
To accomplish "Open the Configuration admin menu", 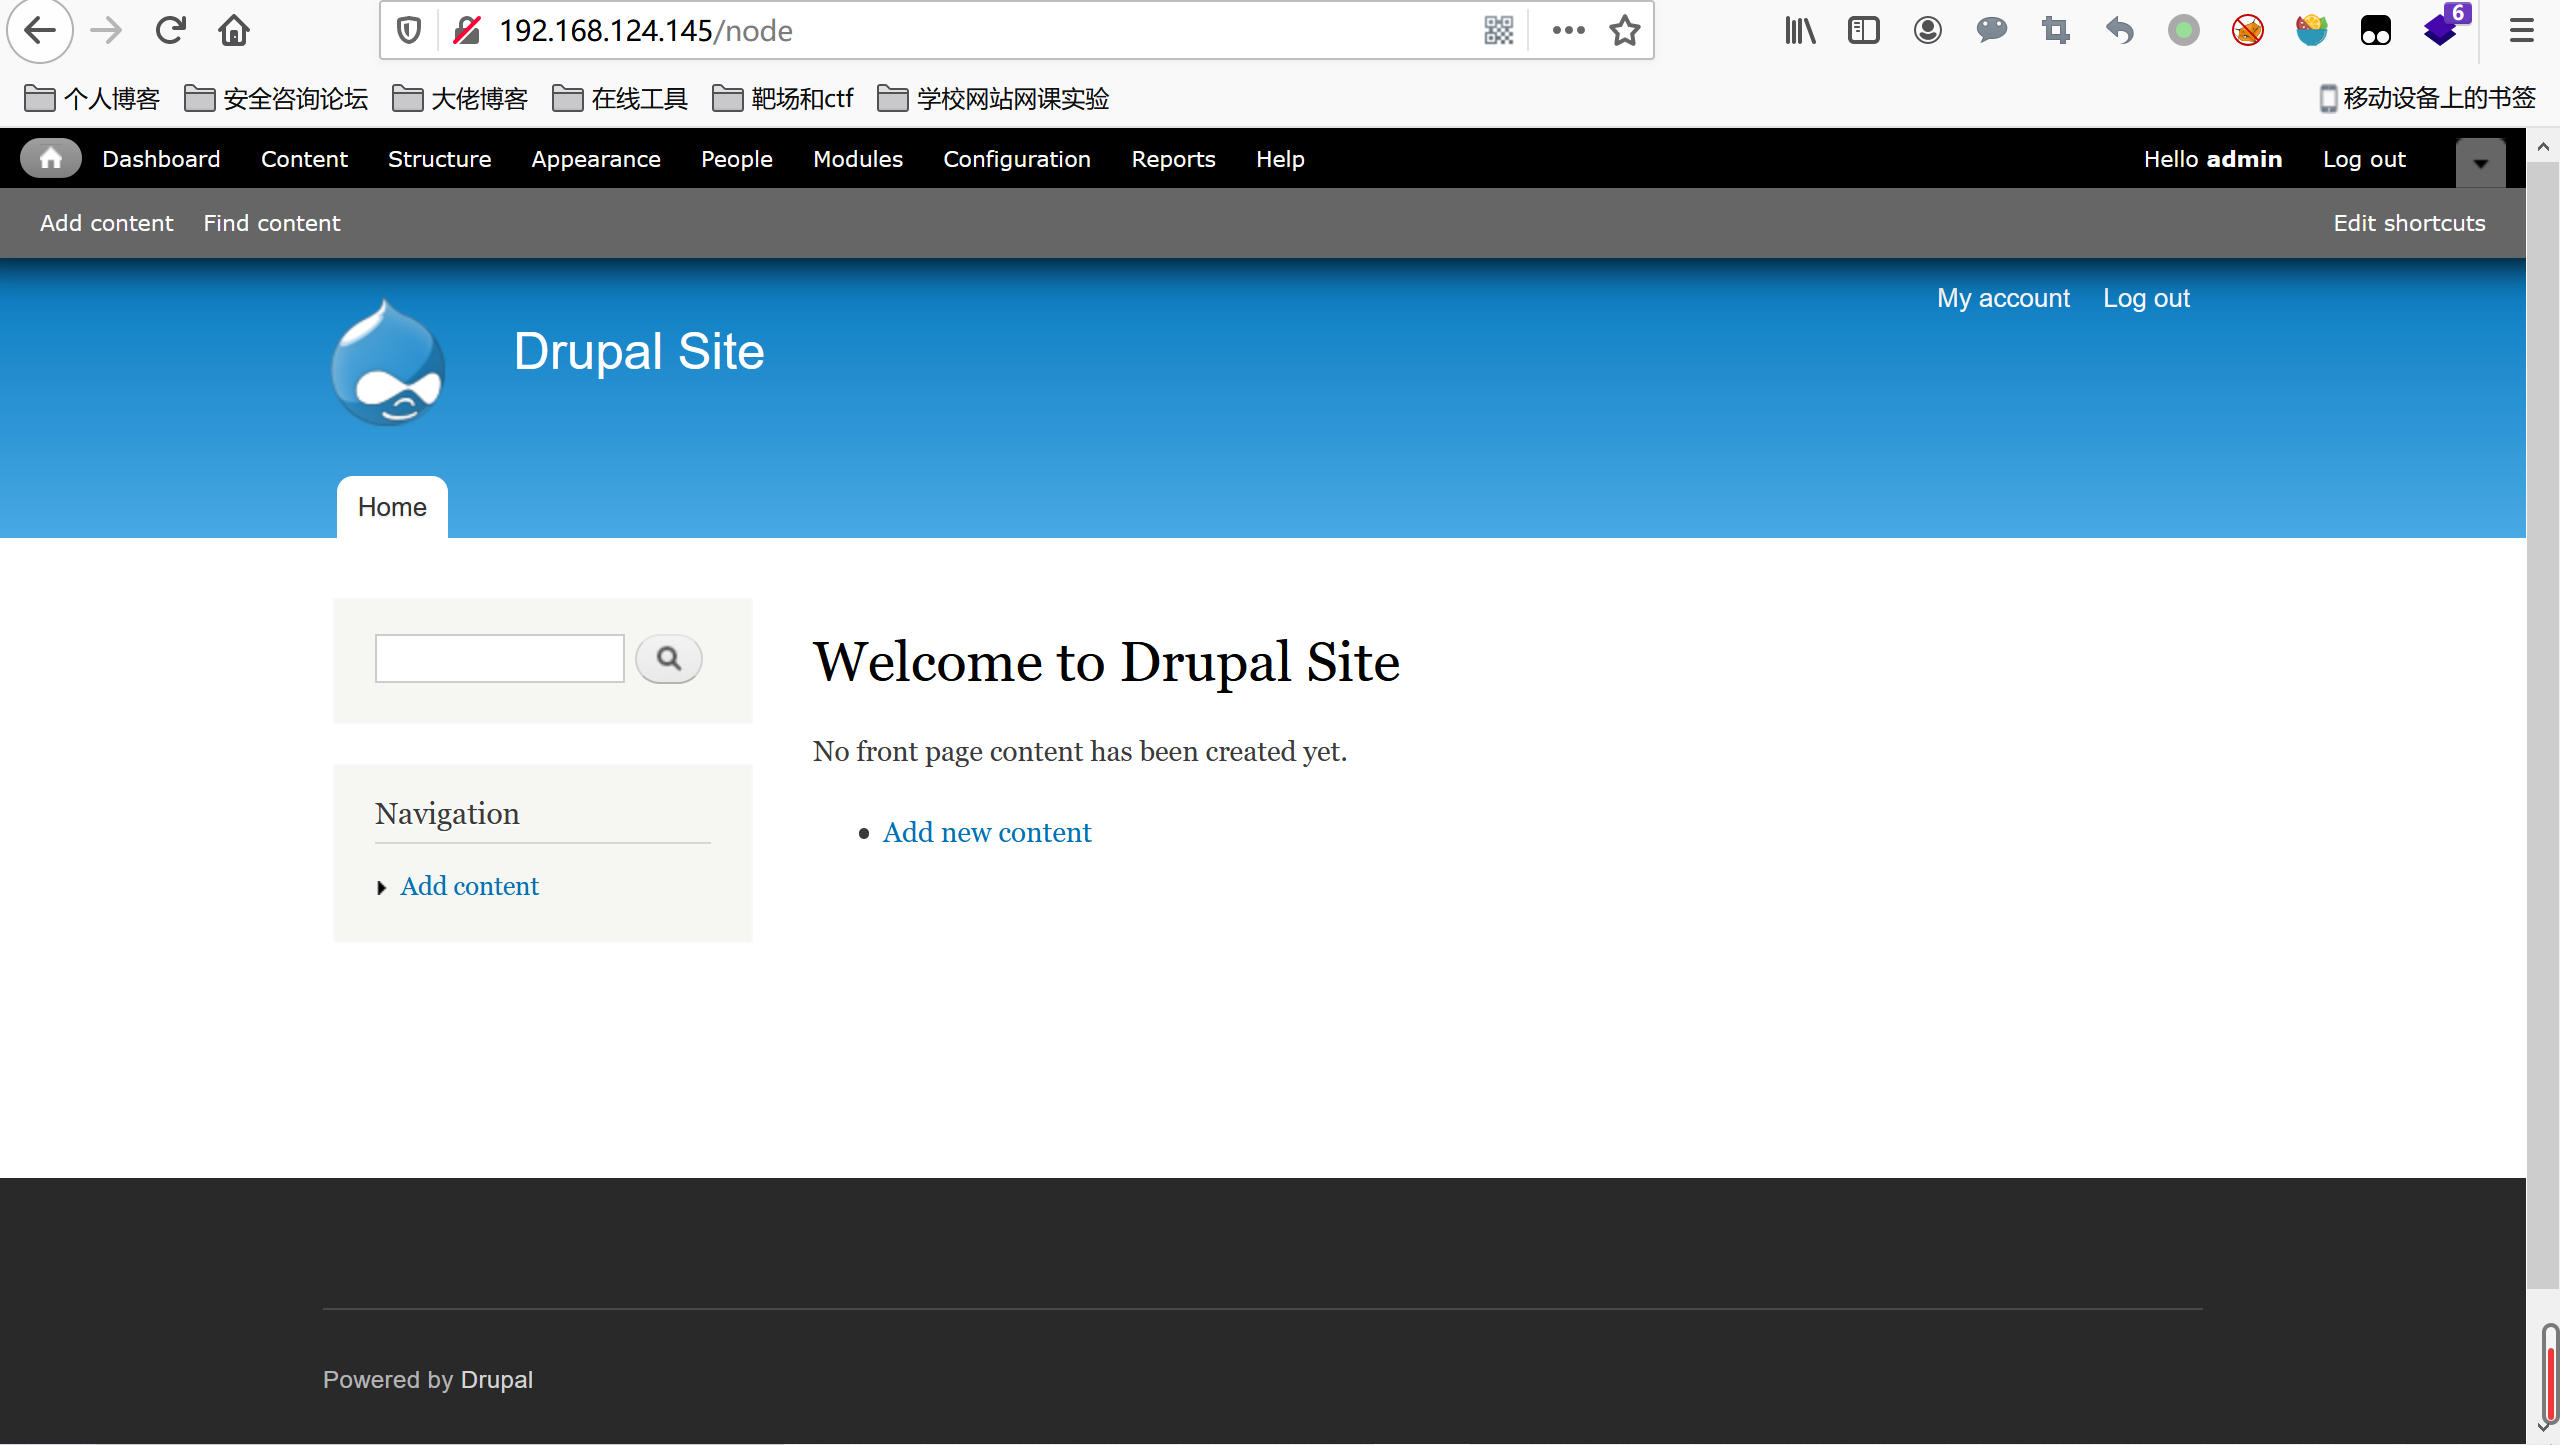I will tap(1017, 159).
